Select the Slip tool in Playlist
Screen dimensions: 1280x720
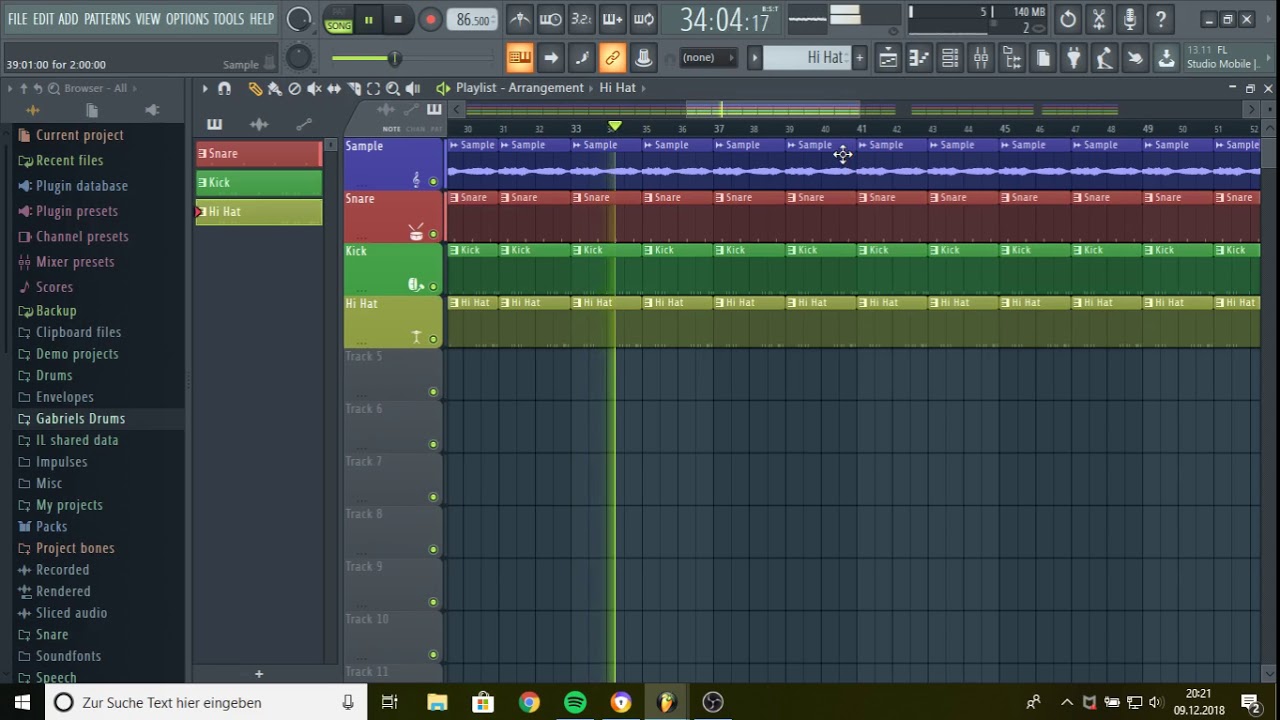coord(334,89)
